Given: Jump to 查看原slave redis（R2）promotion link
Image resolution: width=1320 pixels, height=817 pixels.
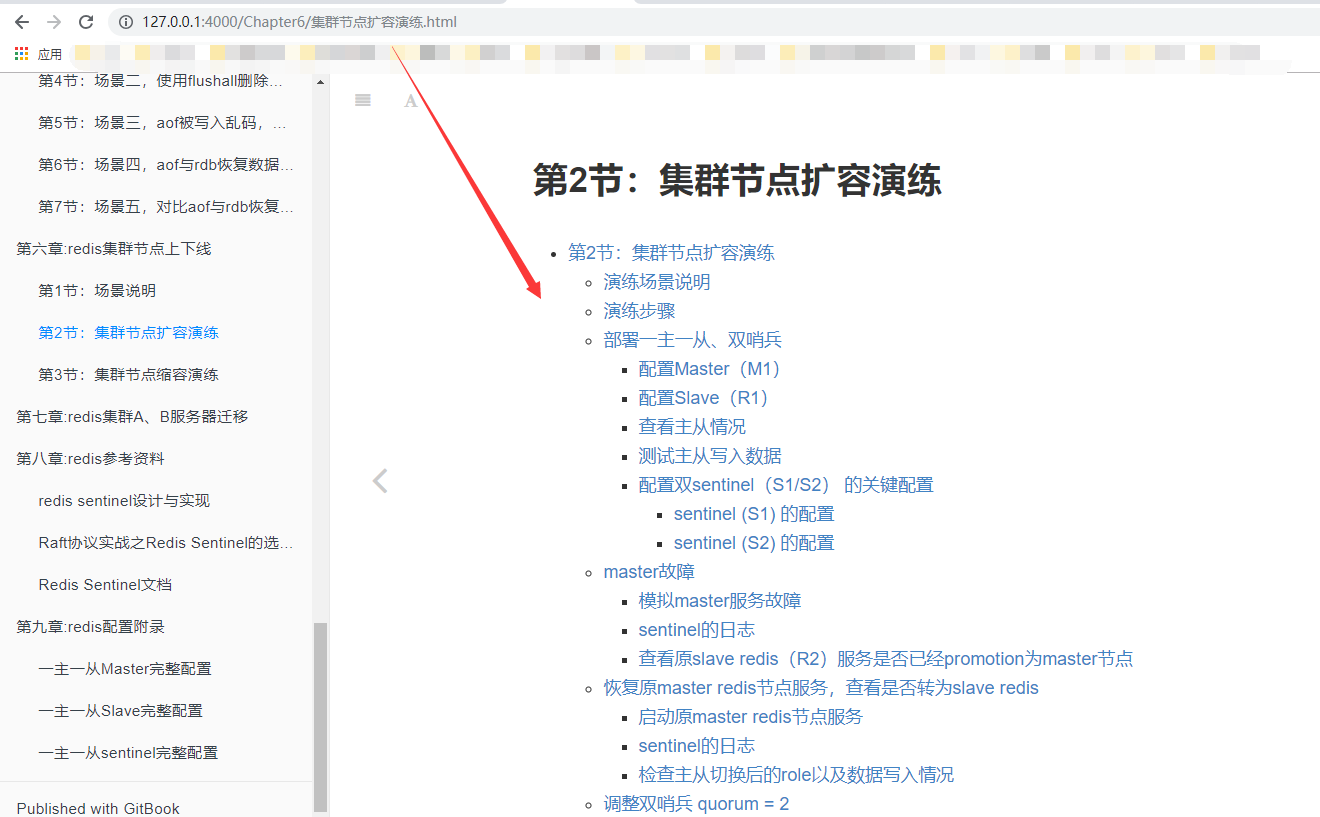Looking at the screenshot, I should coord(886,659).
